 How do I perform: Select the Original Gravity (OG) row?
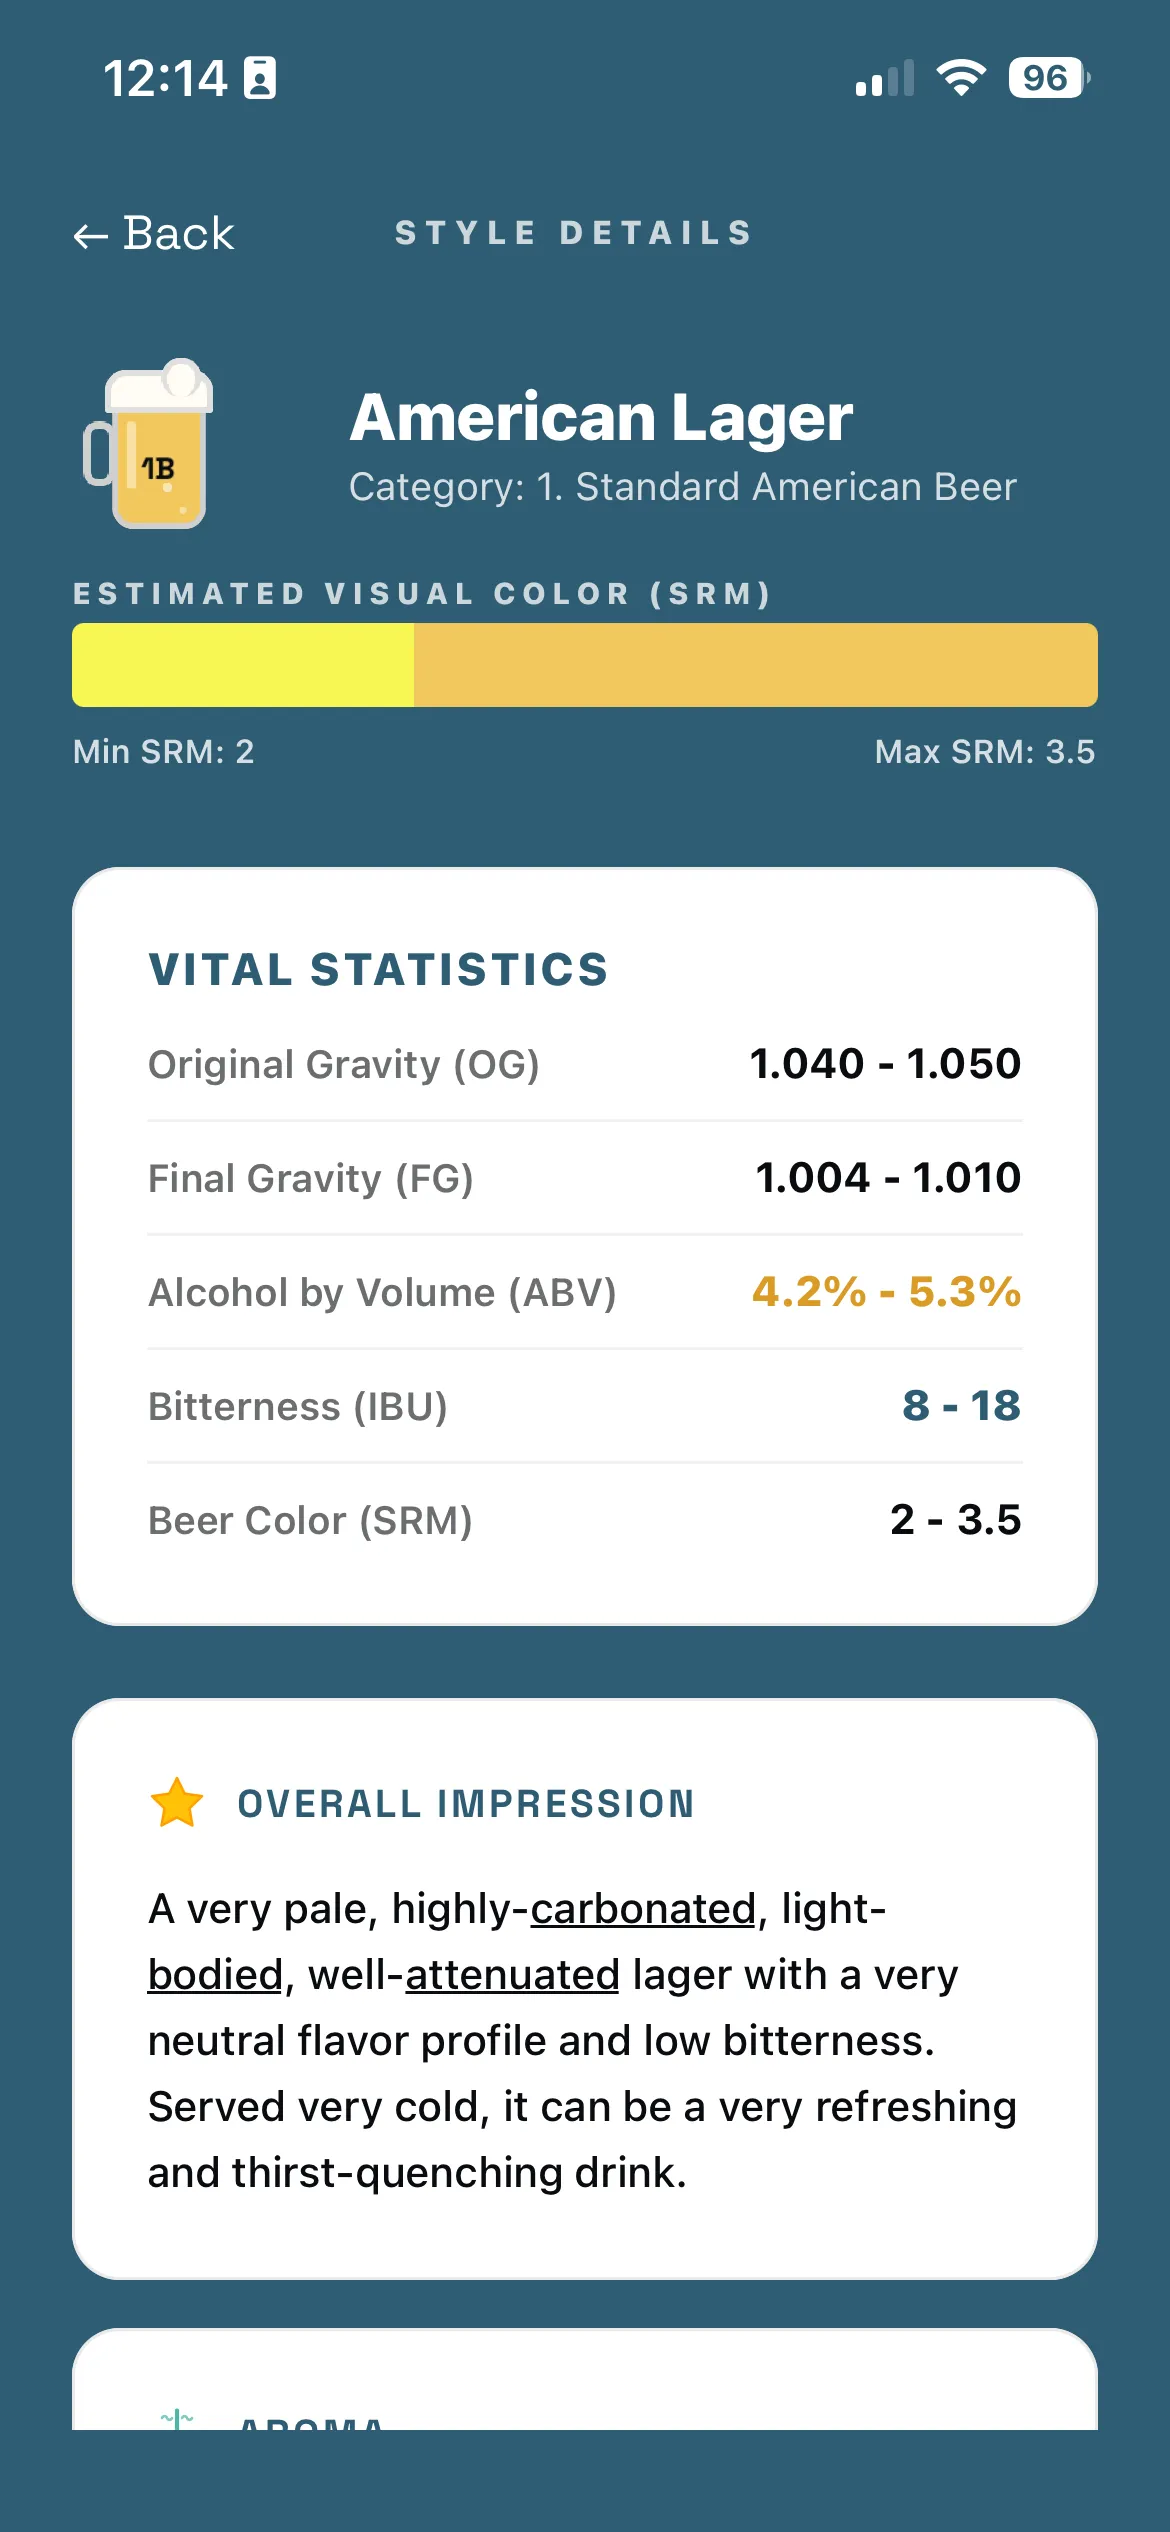point(585,1064)
